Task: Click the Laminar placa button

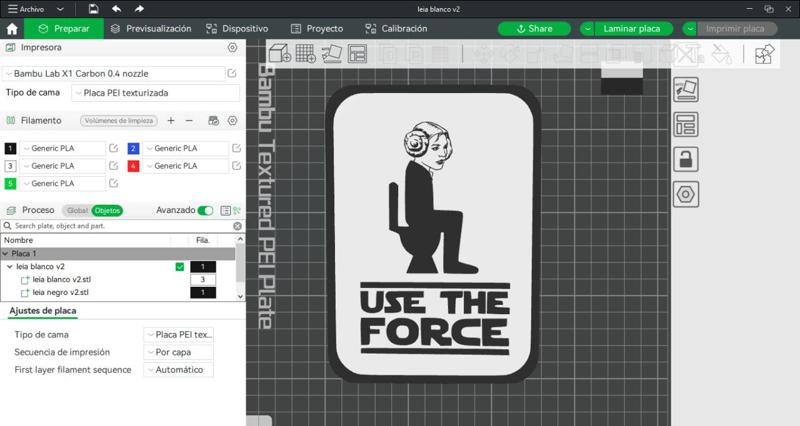Action: [x=633, y=29]
